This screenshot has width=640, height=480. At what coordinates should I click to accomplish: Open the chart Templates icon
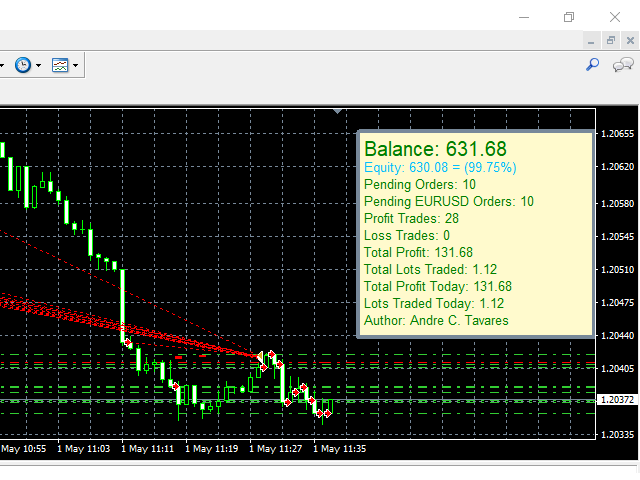[60, 65]
